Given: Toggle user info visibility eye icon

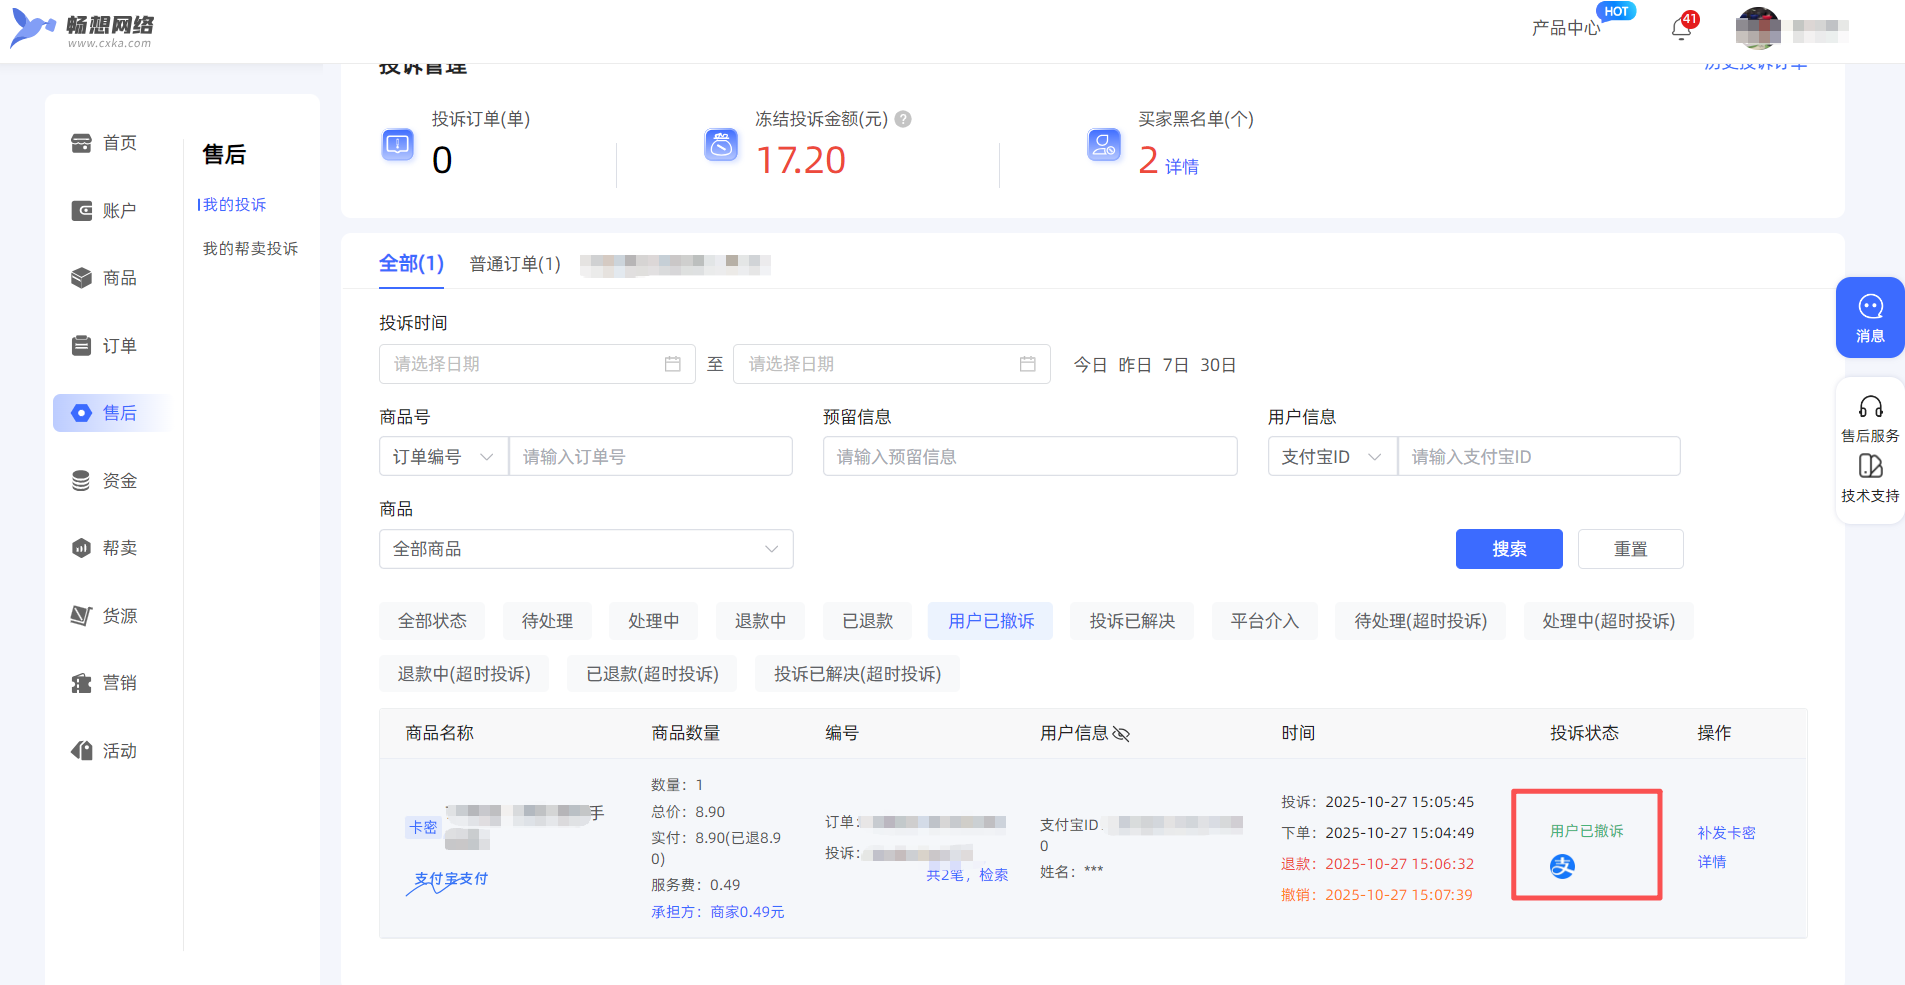Looking at the screenshot, I should click(1121, 734).
